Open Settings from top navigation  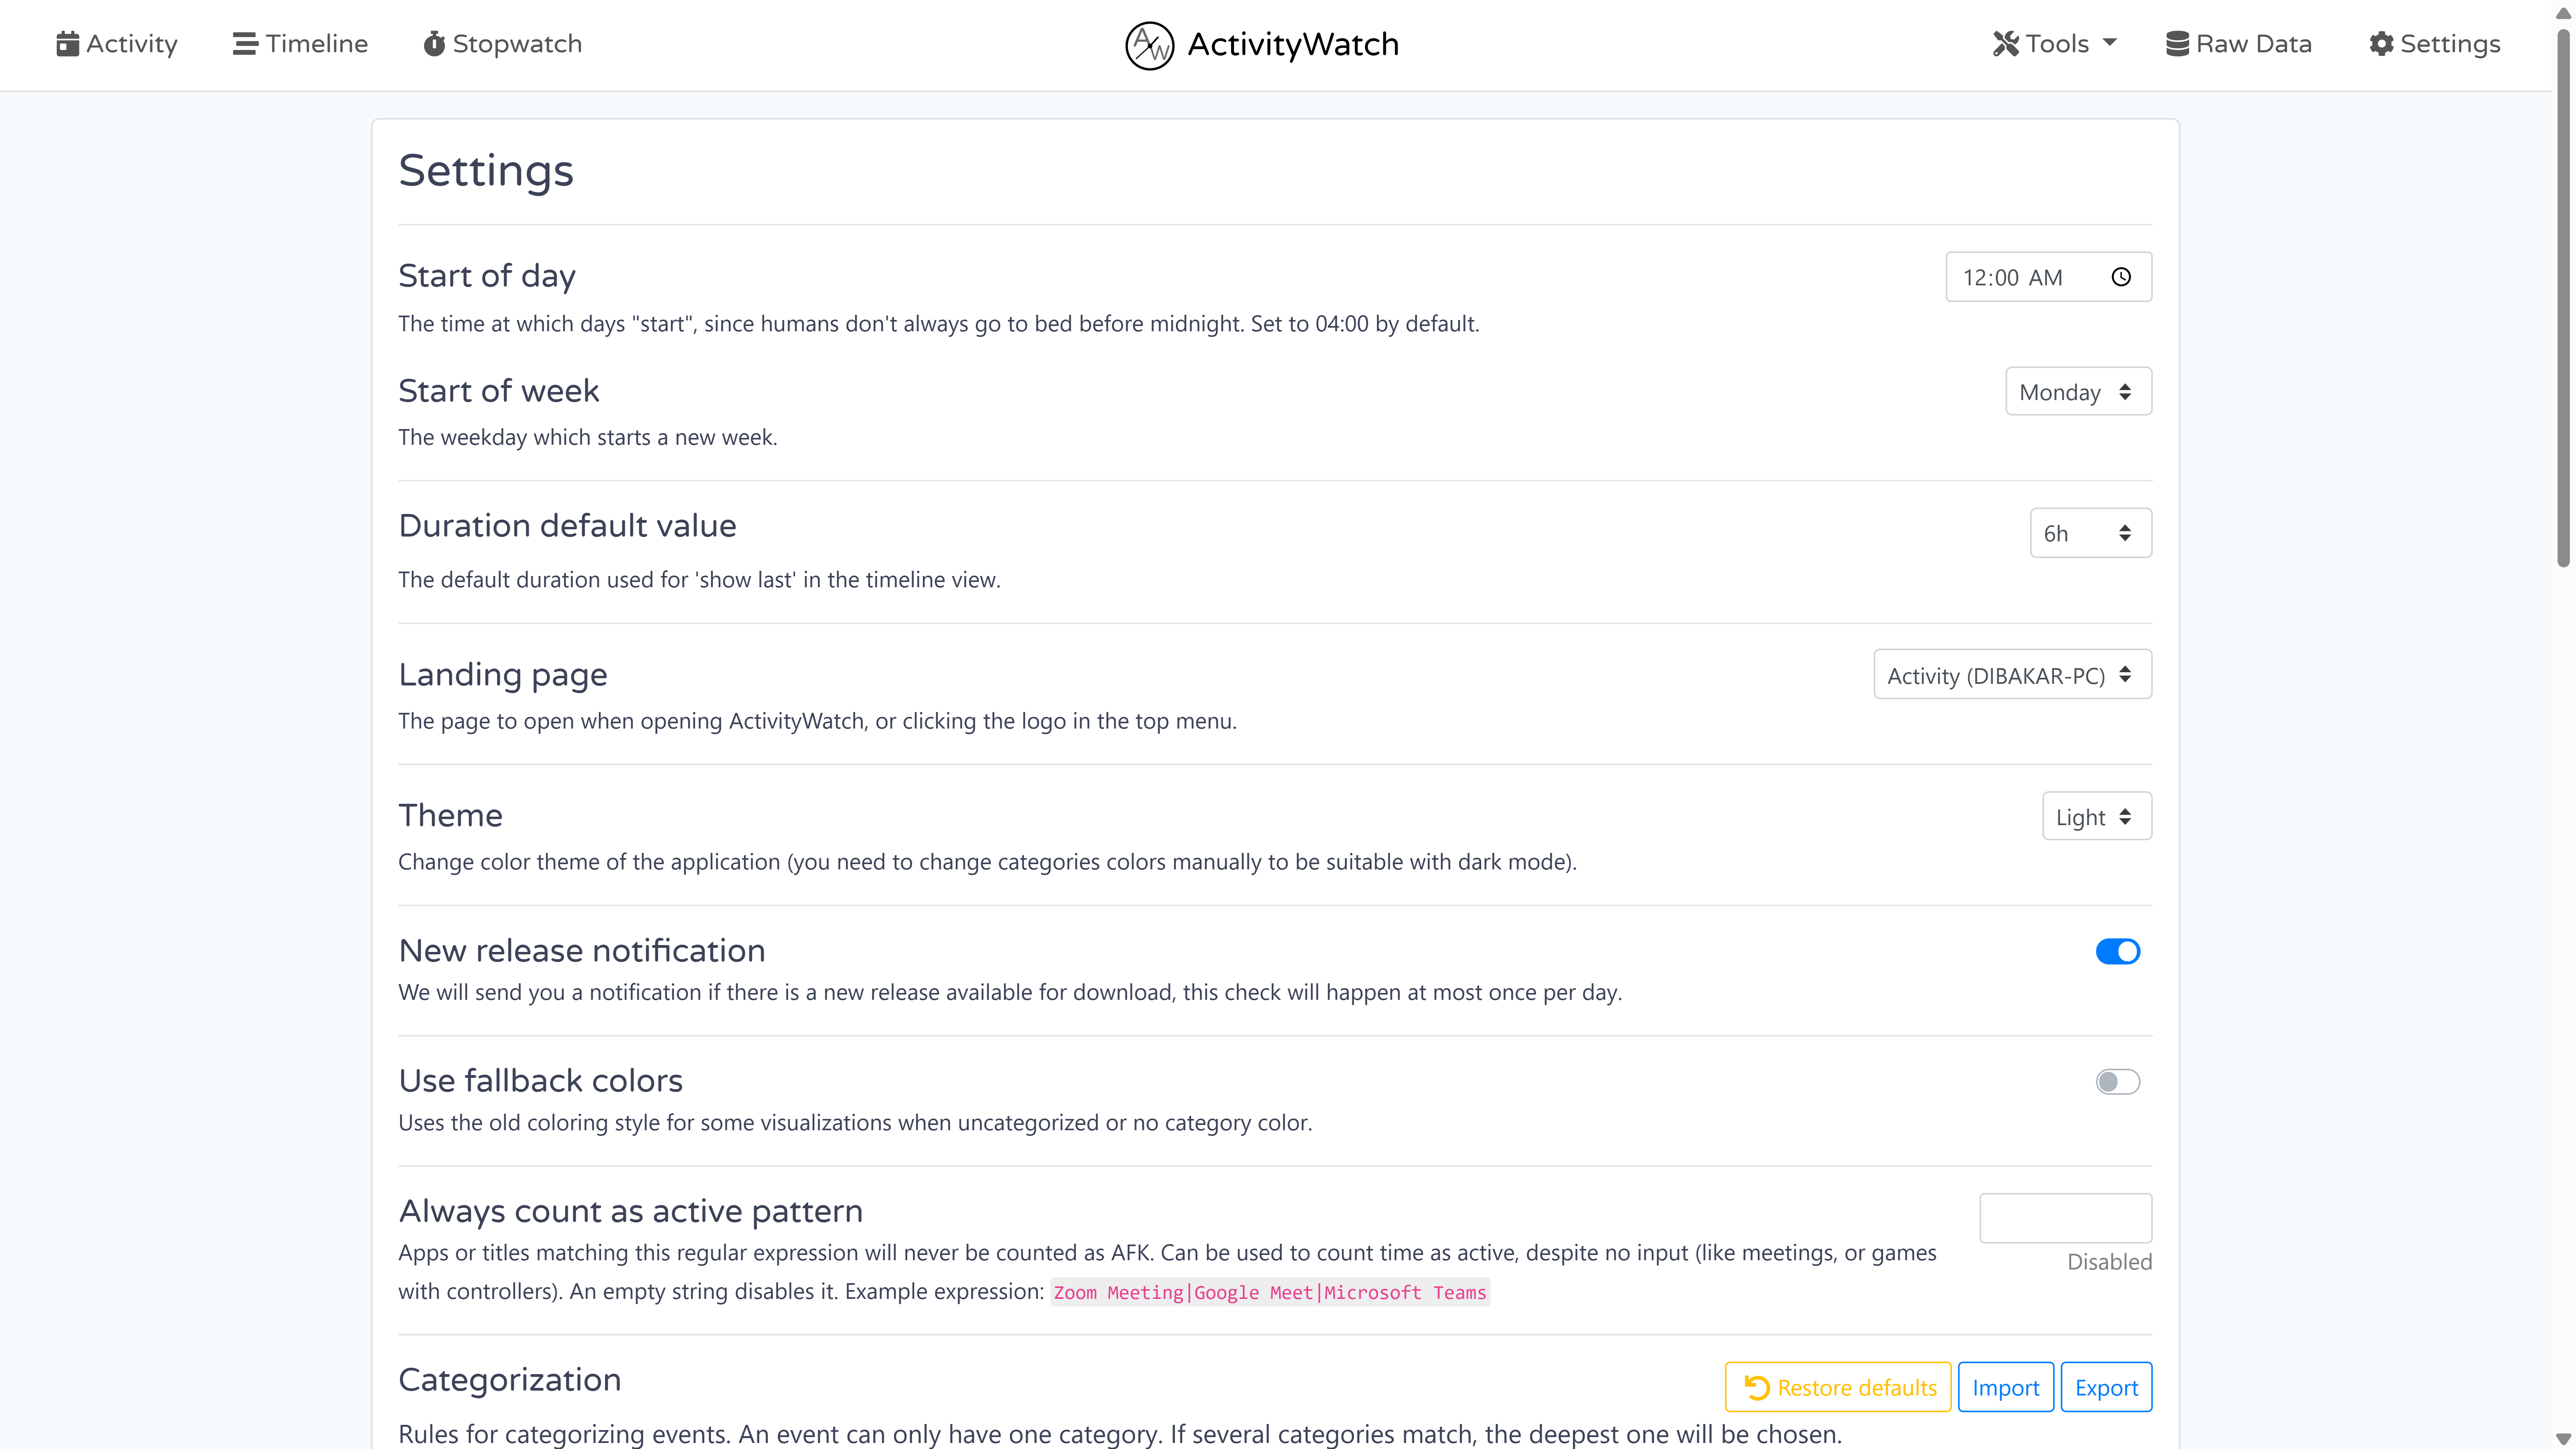tap(2435, 44)
